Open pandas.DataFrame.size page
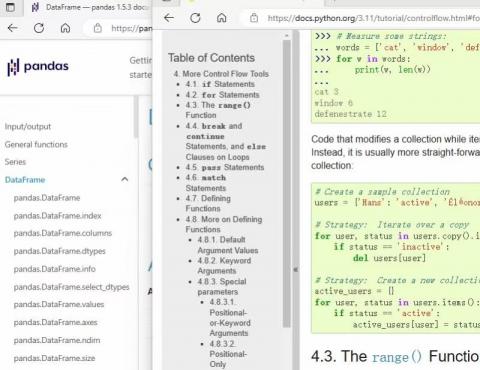Viewport: 480px width, 370px height. coord(54,358)
